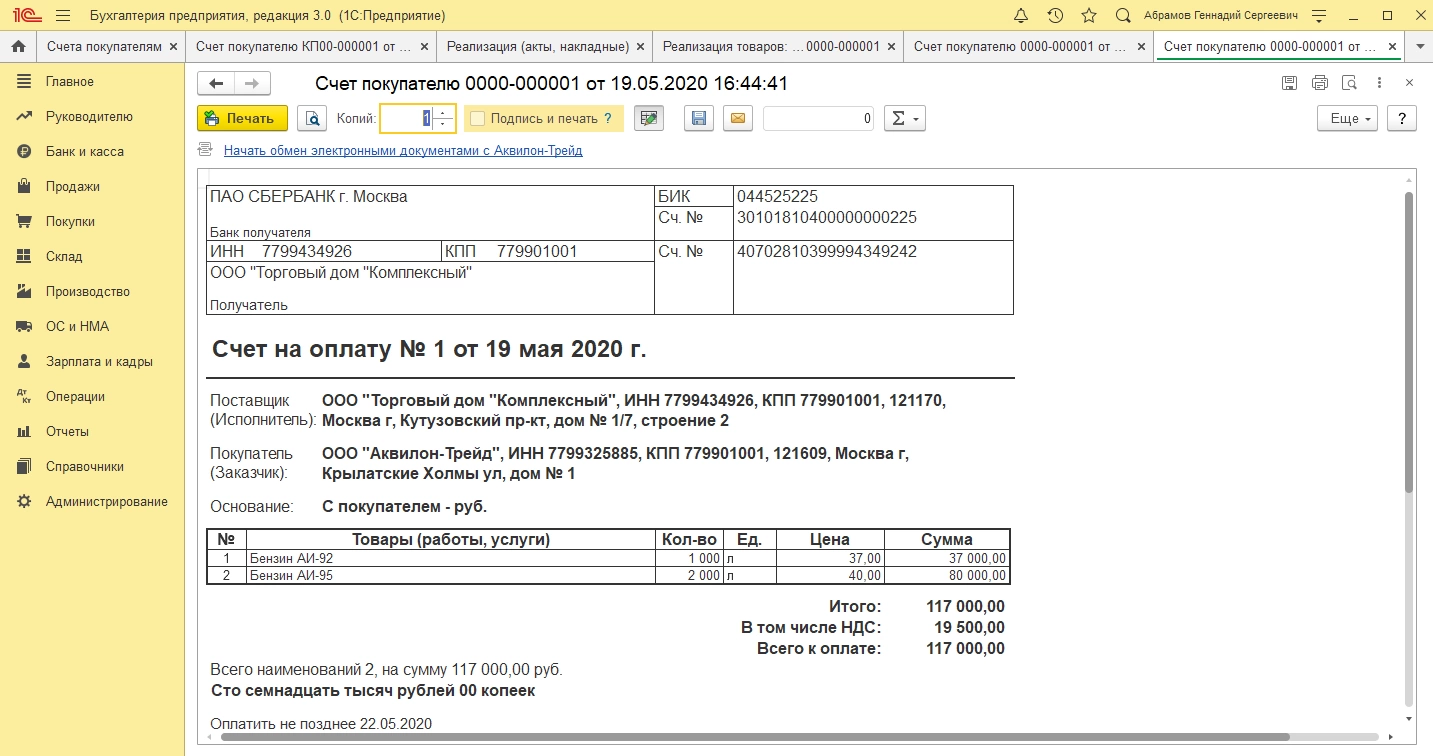Open search with the title bar magnifier
Screen dimensions: 1433x756
1123,16
